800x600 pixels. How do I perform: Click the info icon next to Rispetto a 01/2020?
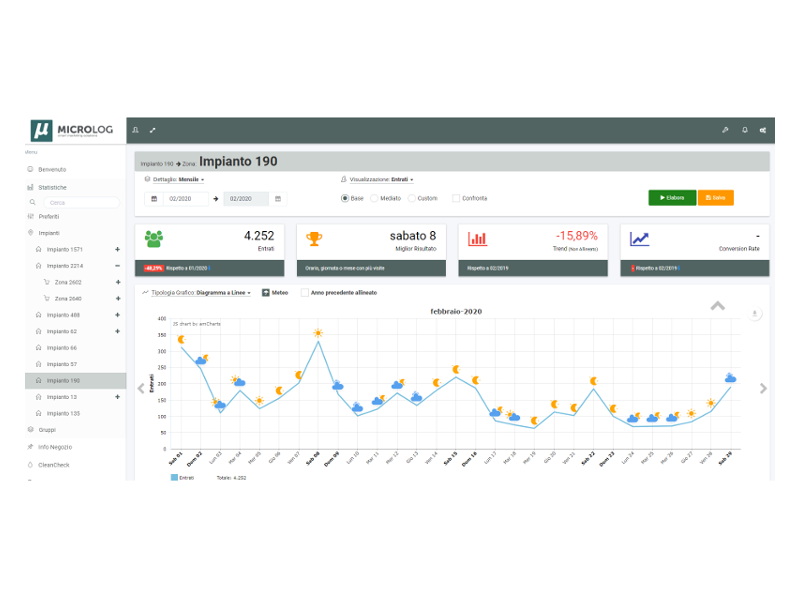click(x=210, y=268)
